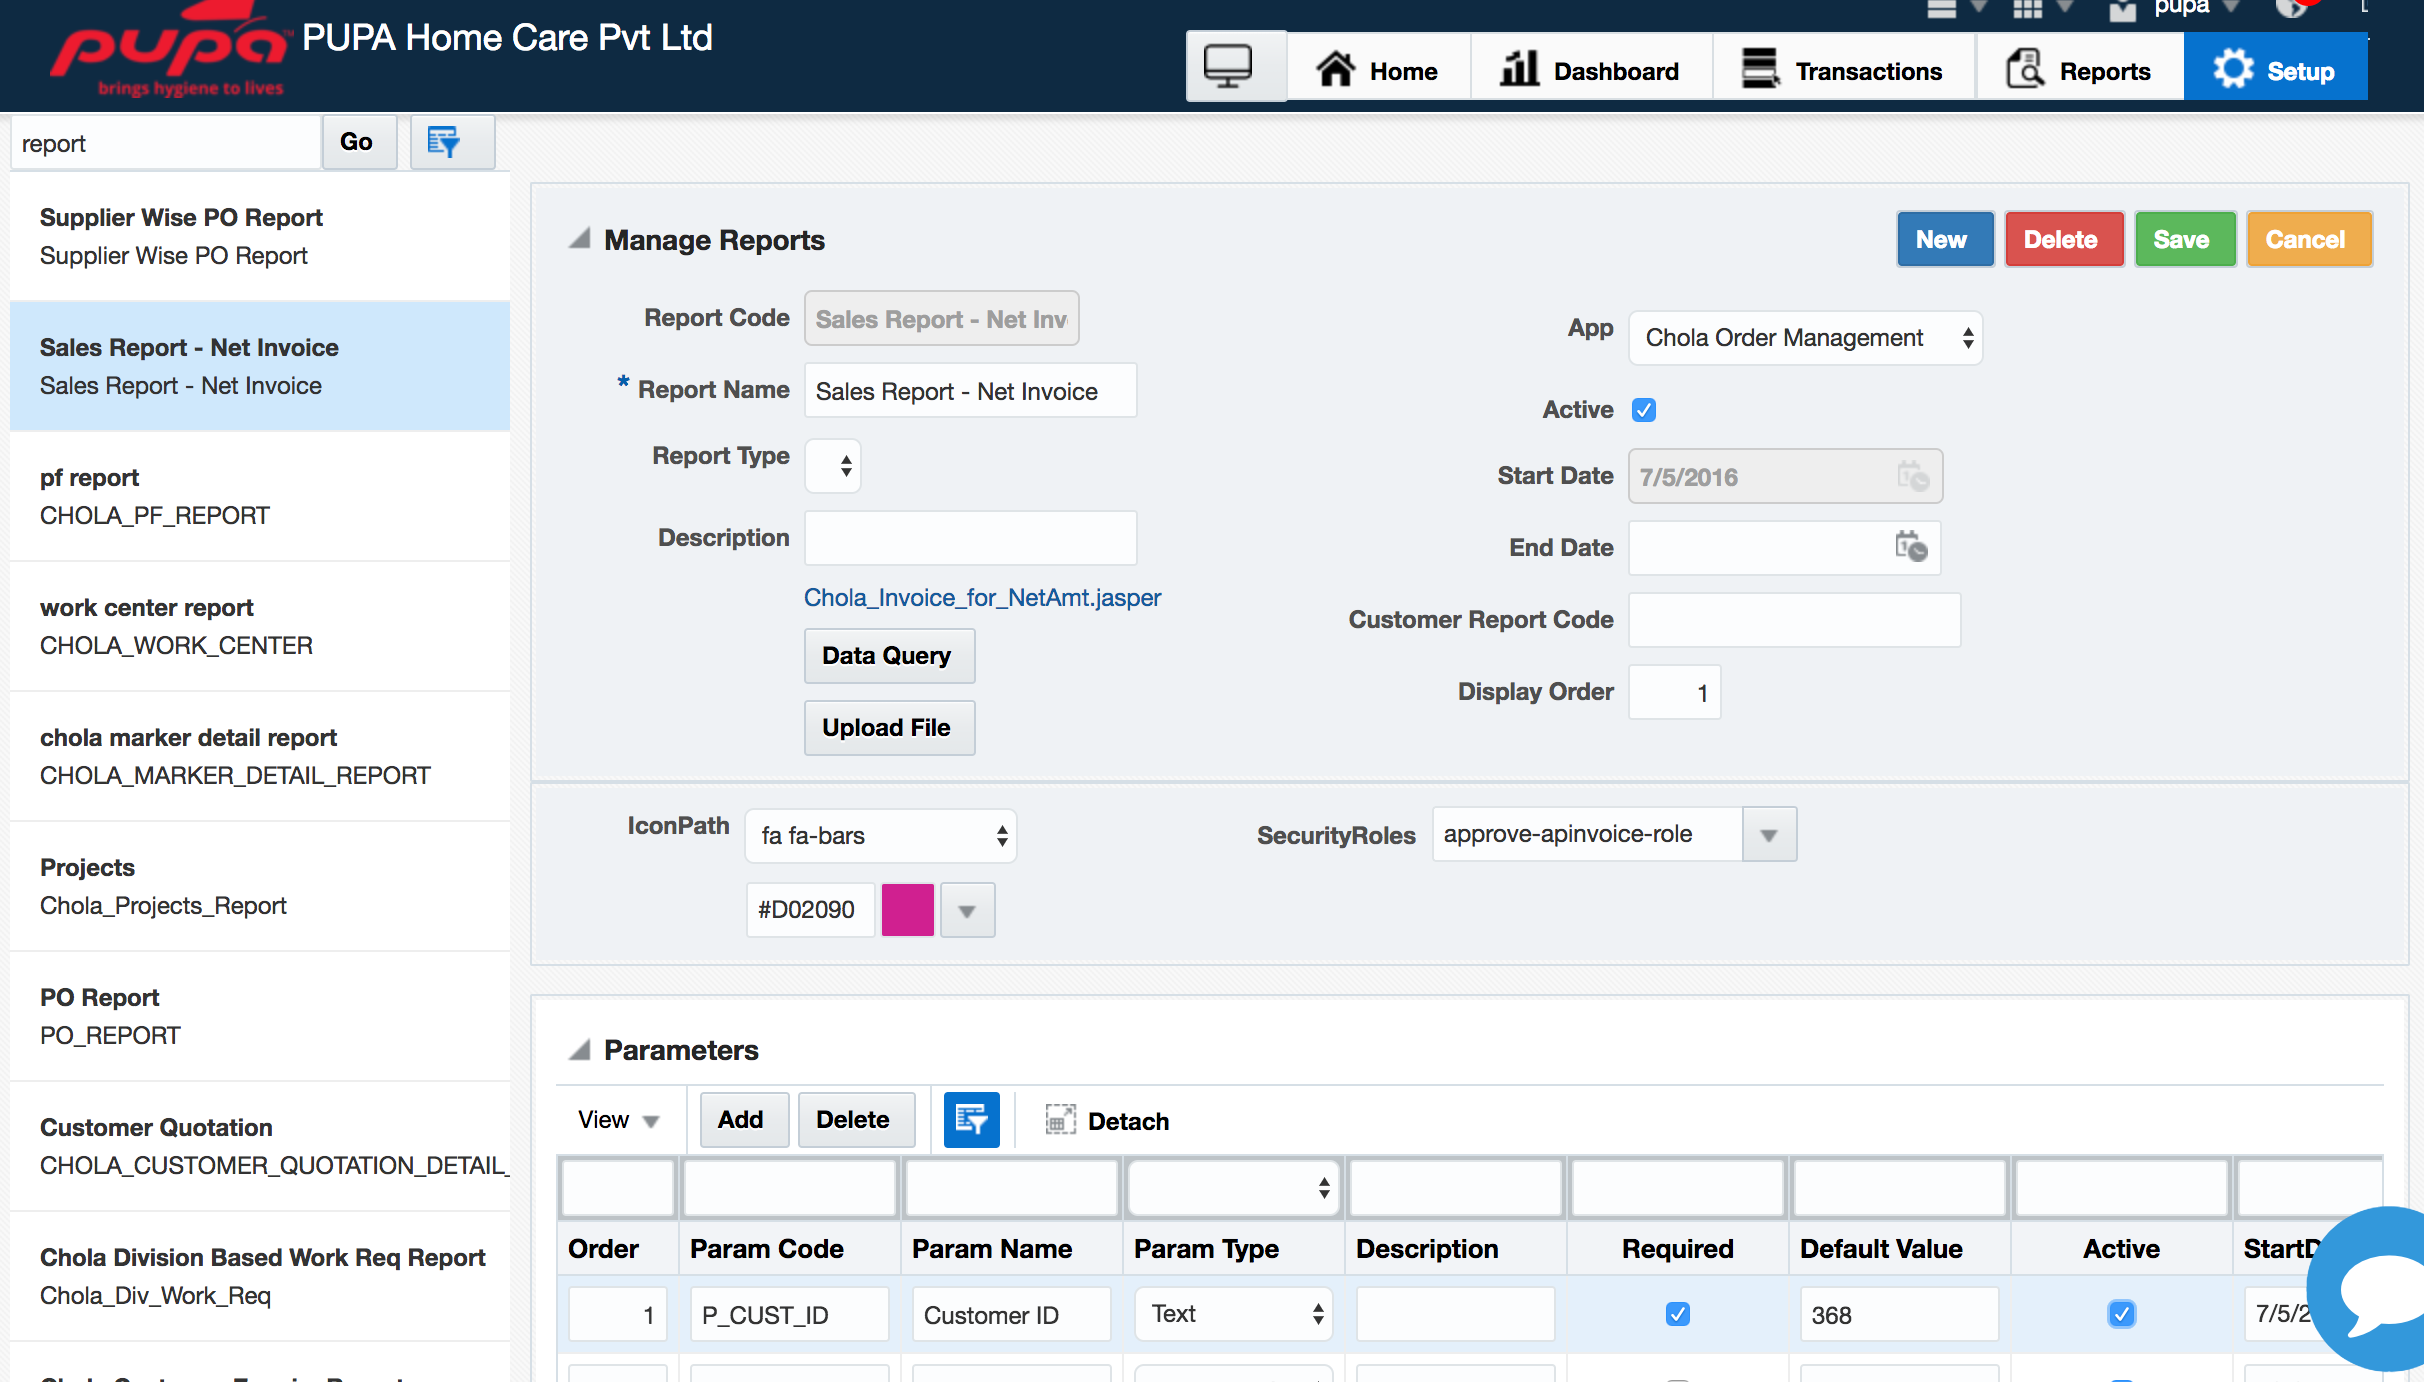Collapse the Parameters panel
2424x1382 pixels.
[579, 1049]
